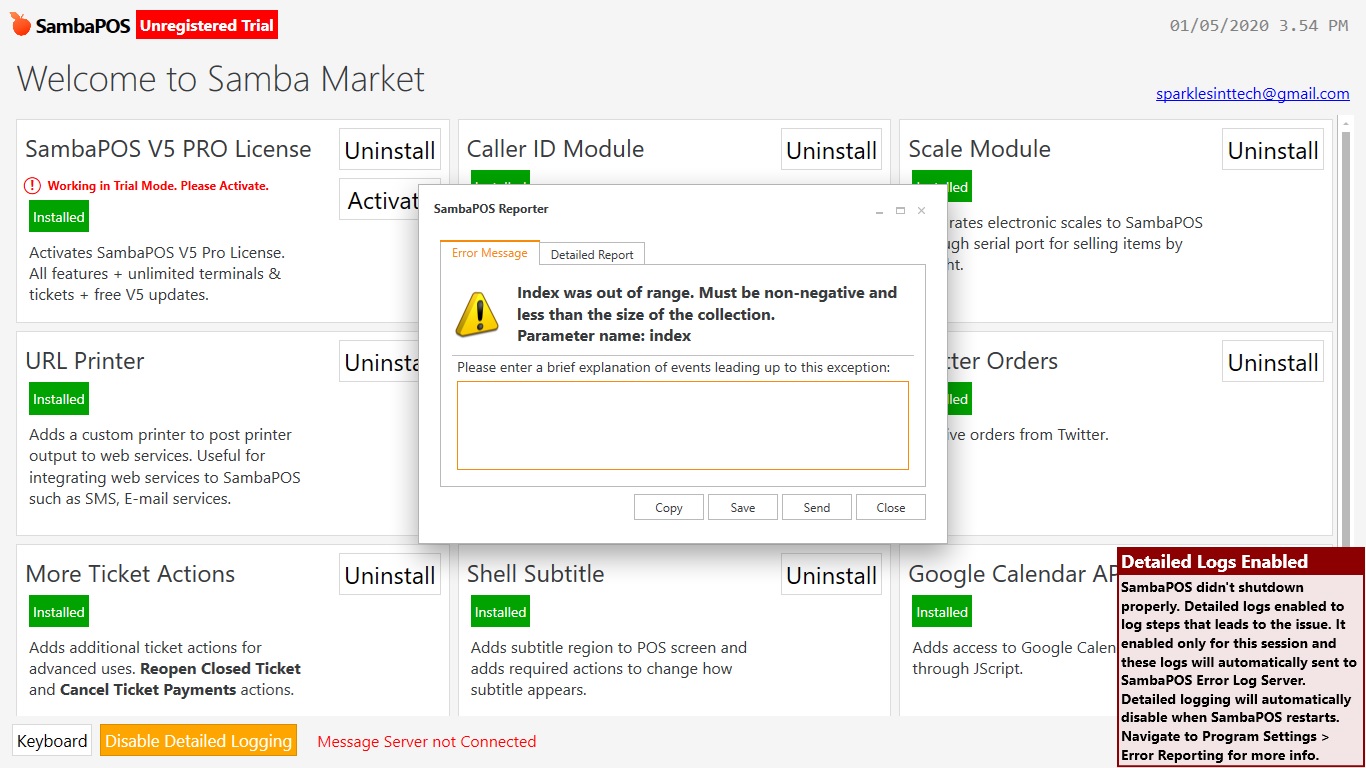
Task: Click the 'Scale Module' title
Action: 979,149
